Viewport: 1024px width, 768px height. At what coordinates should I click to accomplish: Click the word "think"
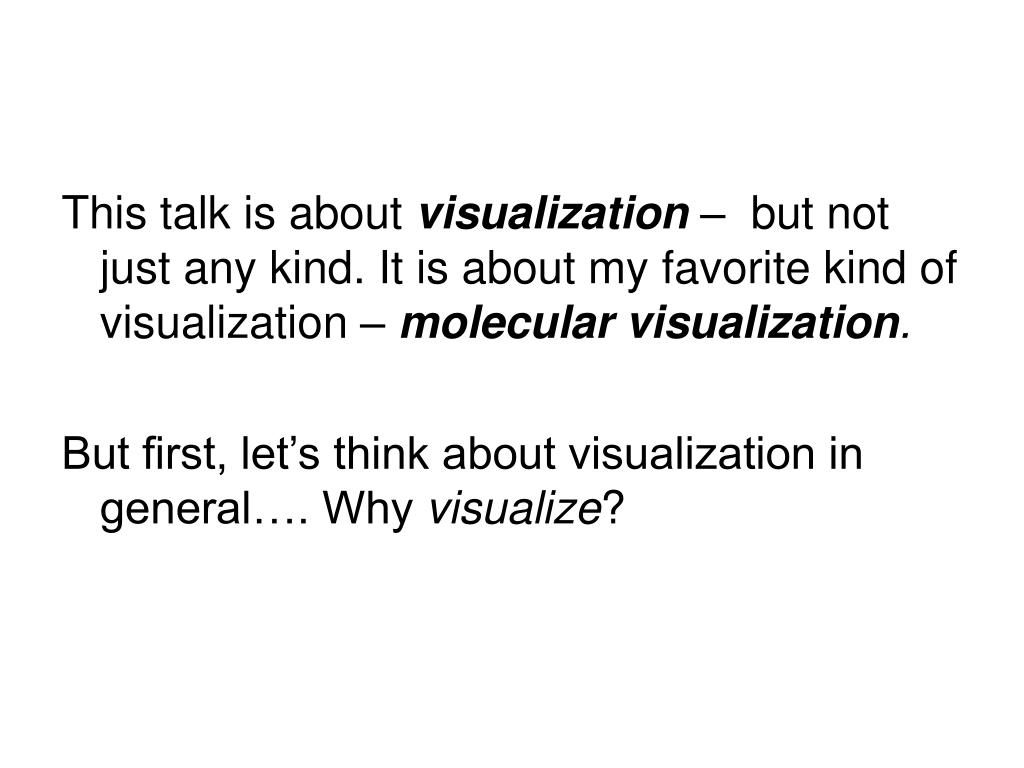click(381, 453)
